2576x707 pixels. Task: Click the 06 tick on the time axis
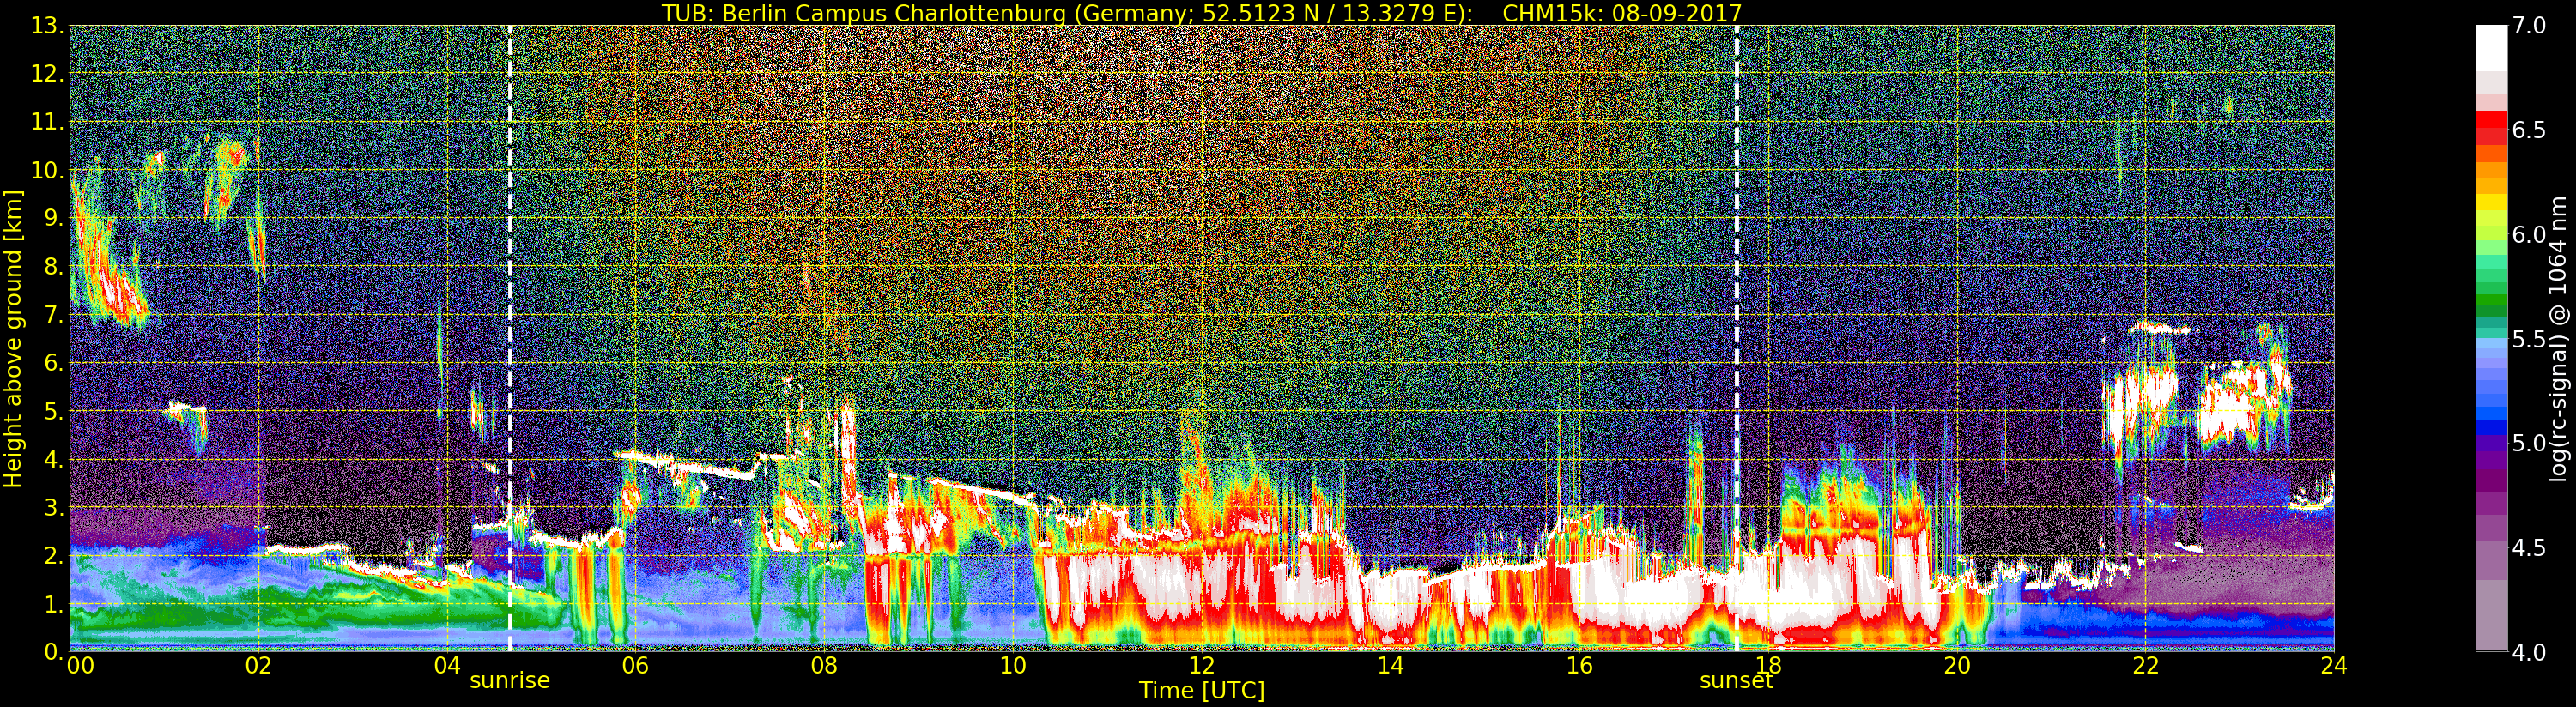pos(635,666)
